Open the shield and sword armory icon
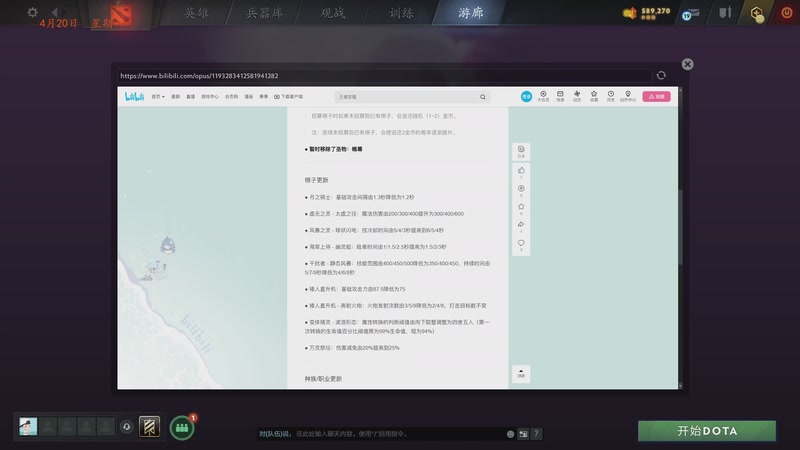 click(725, 12)
